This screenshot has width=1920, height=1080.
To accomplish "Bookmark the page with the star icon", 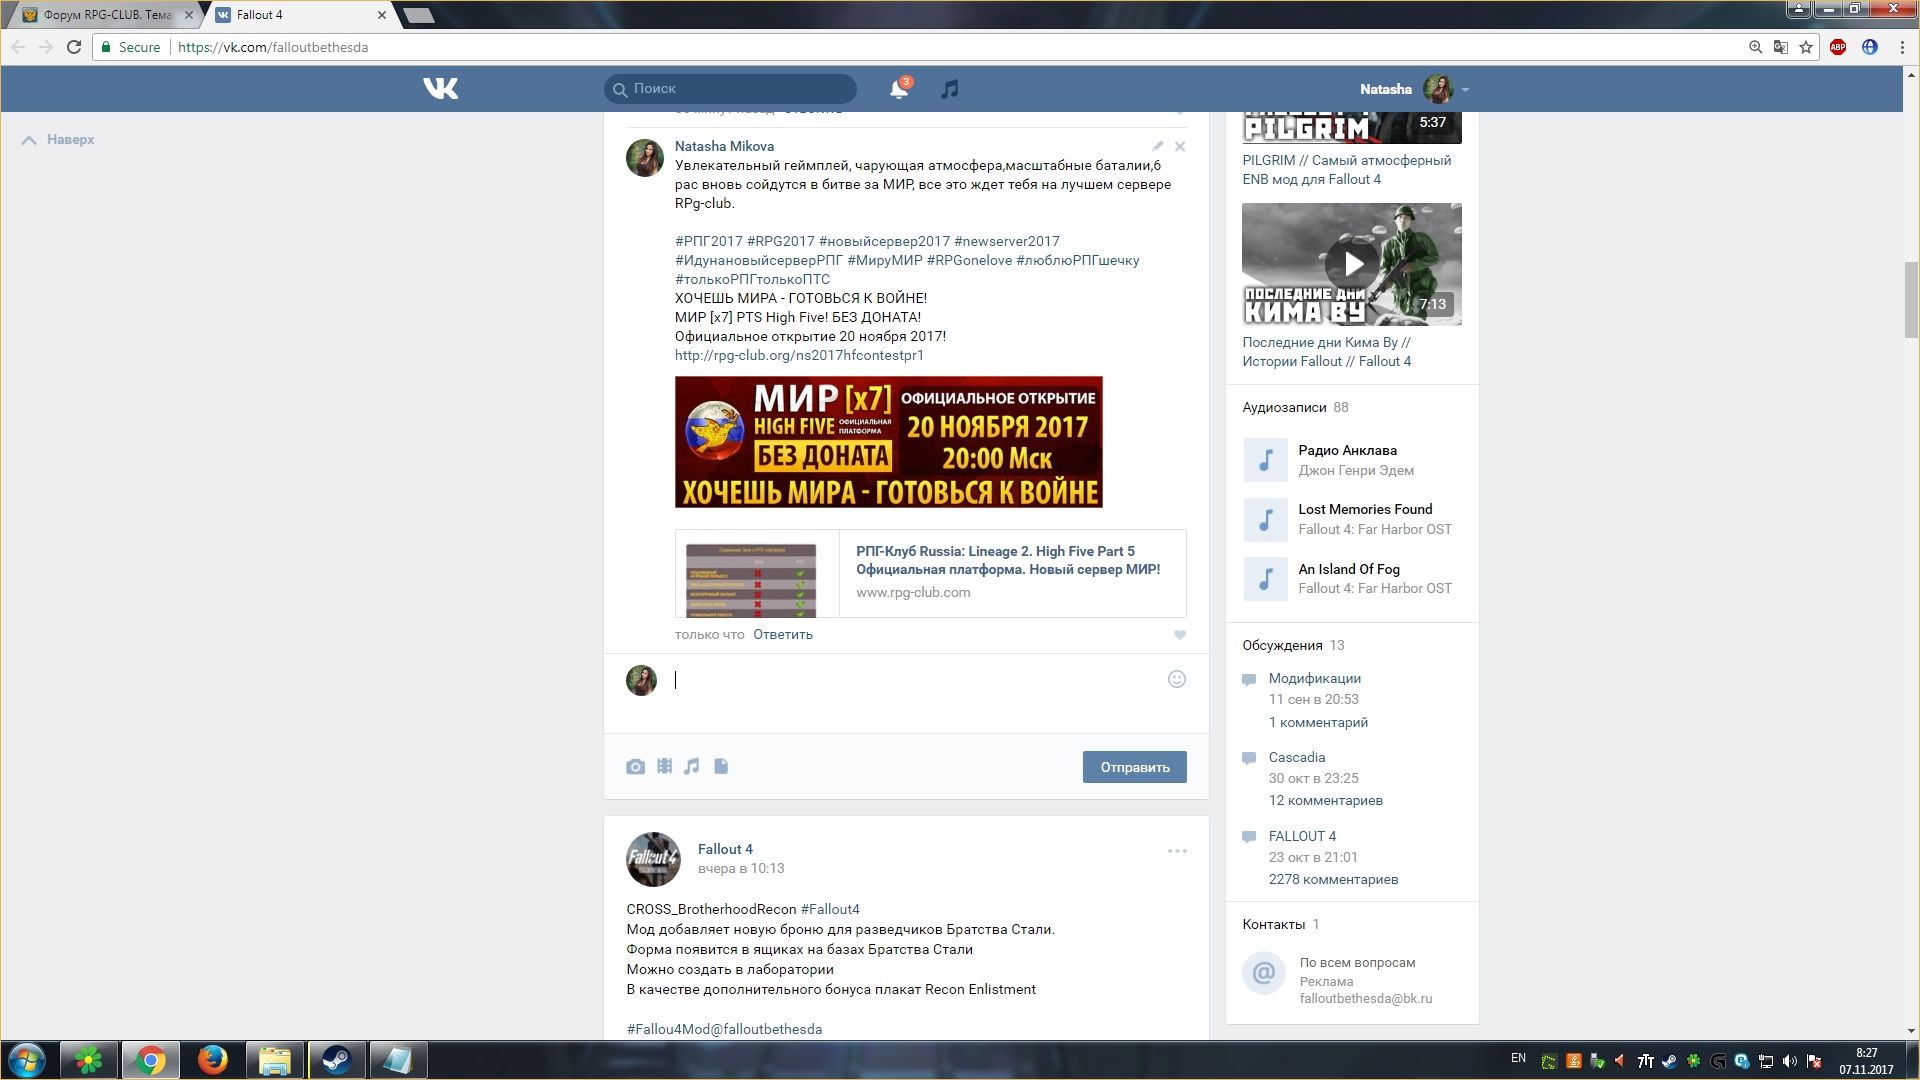I will [1806, 47].
